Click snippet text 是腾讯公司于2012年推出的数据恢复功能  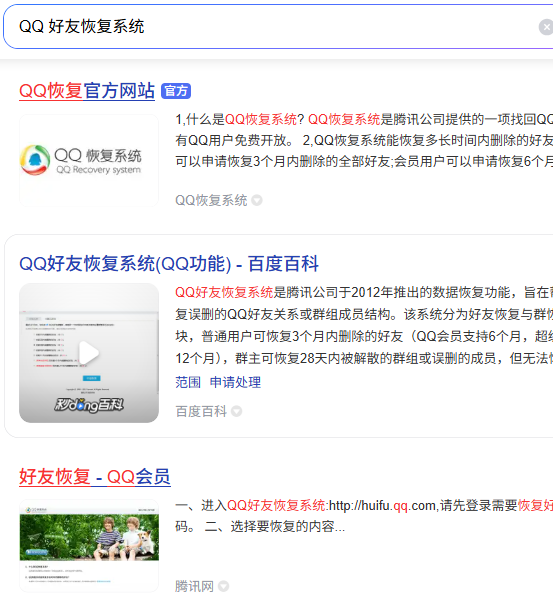point(394,293)
